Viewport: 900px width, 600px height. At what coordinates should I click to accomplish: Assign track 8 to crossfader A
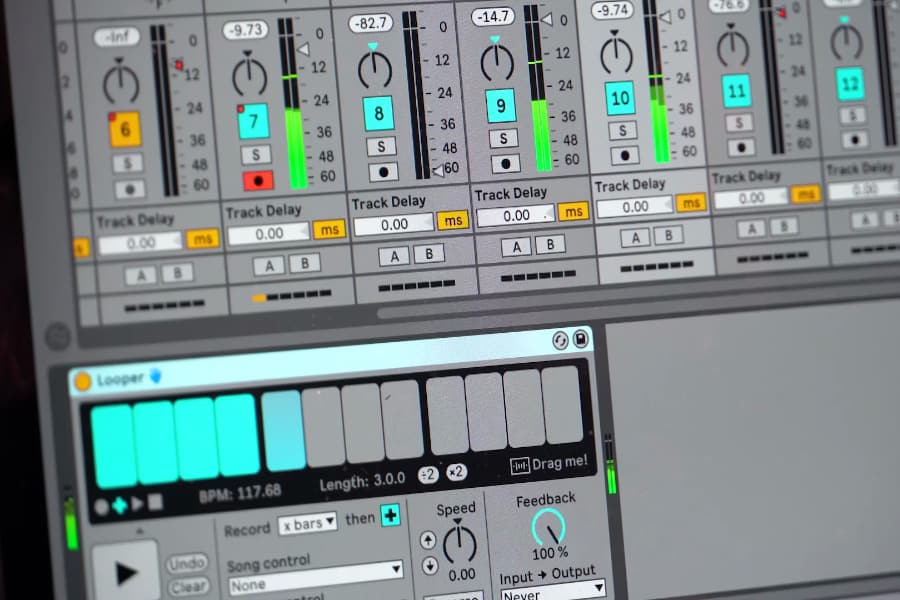click(394, 256)
